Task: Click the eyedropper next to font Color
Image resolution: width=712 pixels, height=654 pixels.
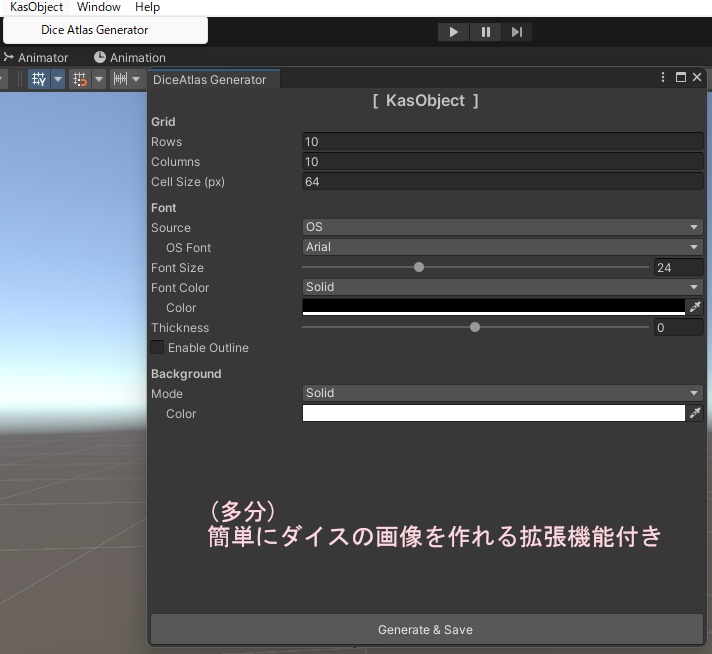Action: tap(695, 307)
